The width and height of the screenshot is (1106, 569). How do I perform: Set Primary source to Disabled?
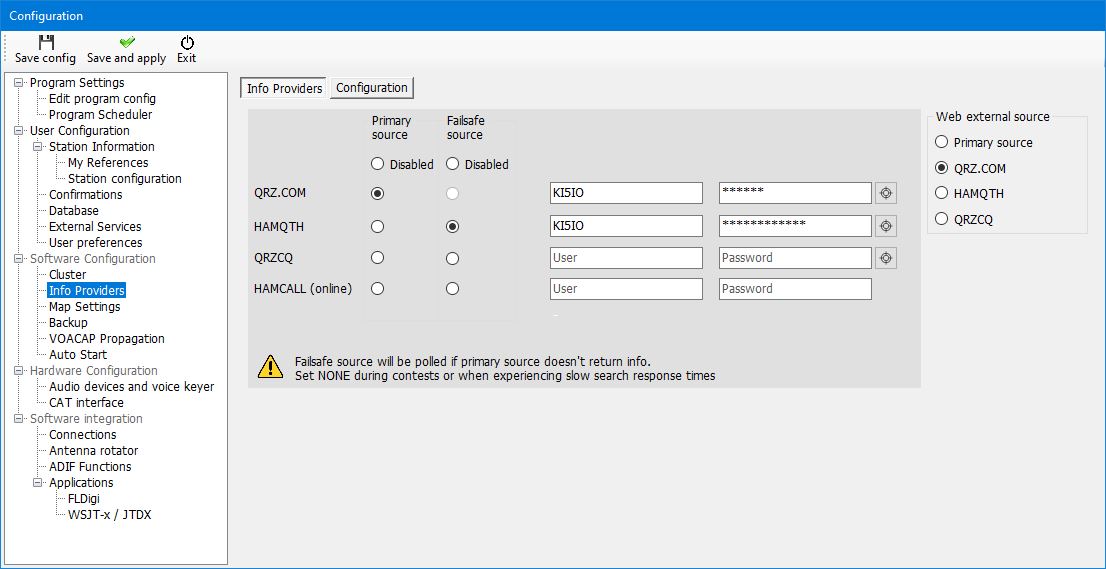377,164
